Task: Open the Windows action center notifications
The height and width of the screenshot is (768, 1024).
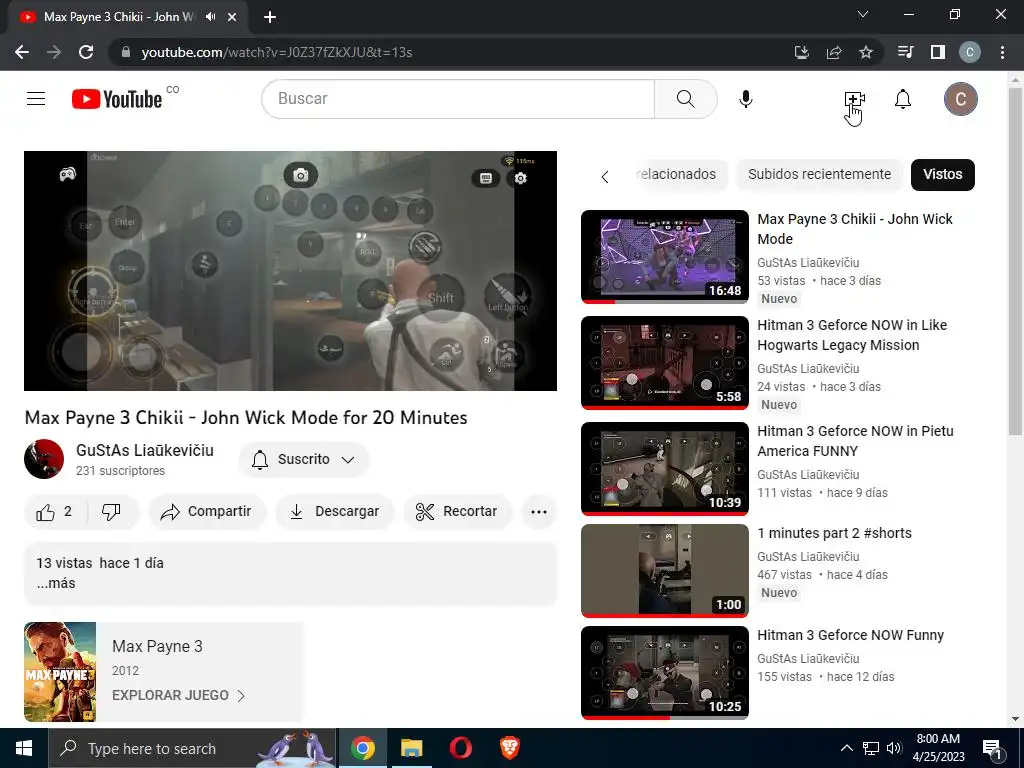Action: pos(991,748)
